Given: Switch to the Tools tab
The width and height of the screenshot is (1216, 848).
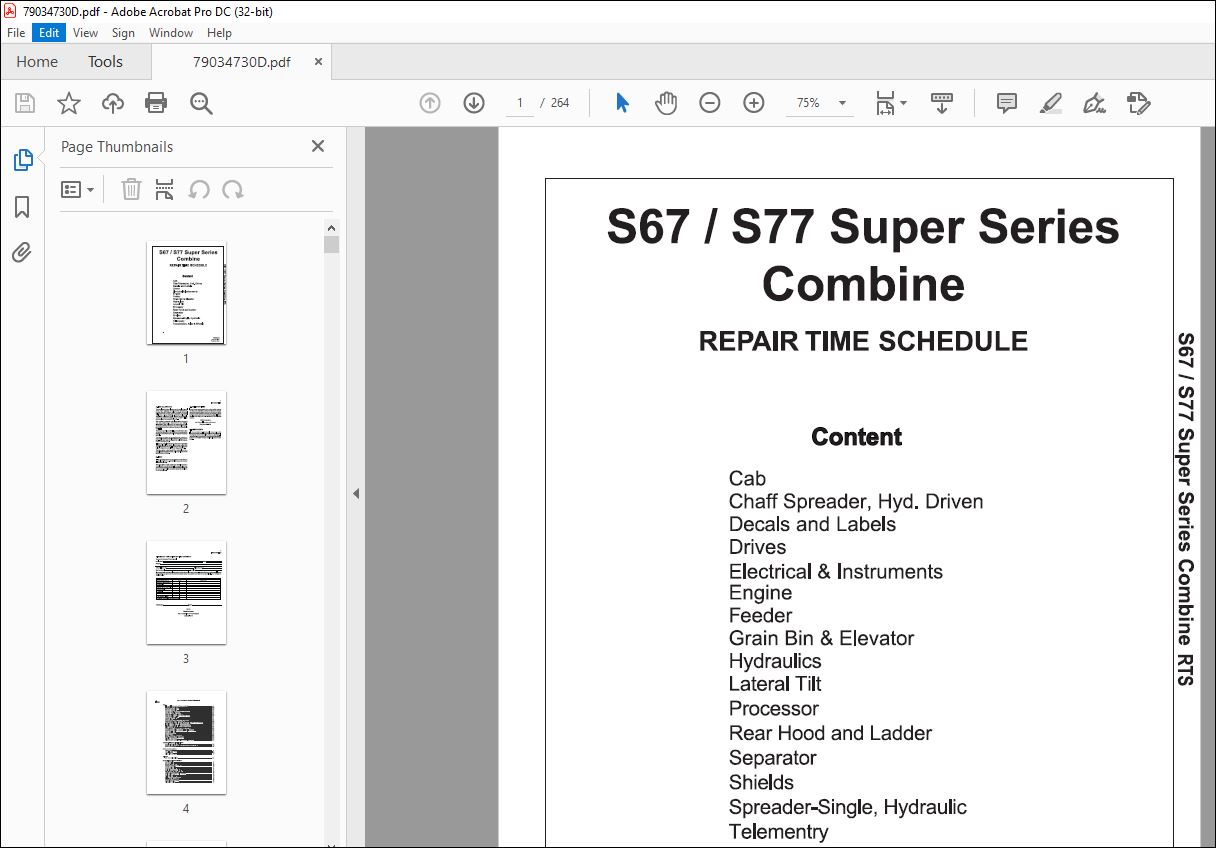Looking at the screenshot, I should tap(105, 62).
